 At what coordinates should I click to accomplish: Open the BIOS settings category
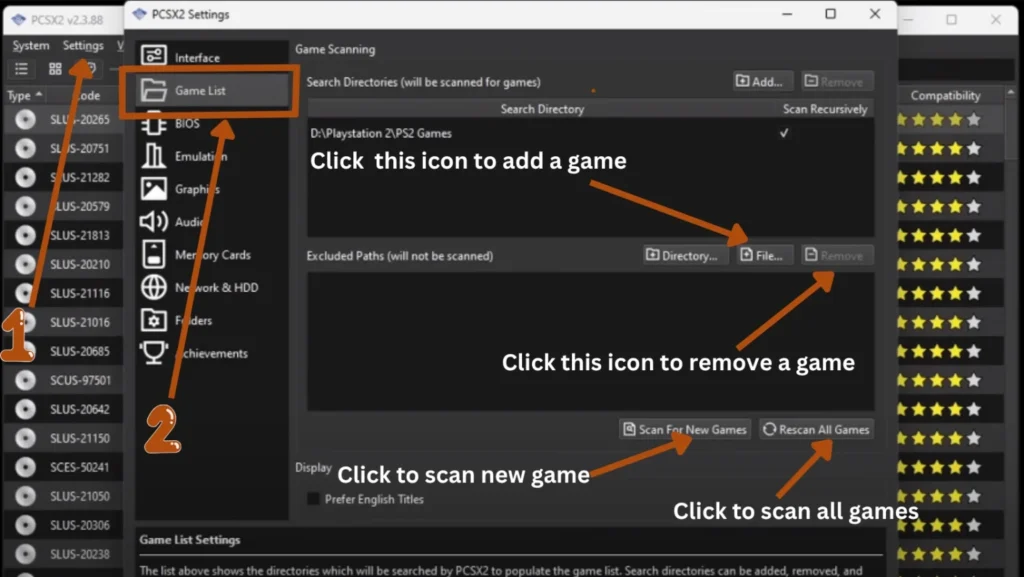(x=212, y=123)
